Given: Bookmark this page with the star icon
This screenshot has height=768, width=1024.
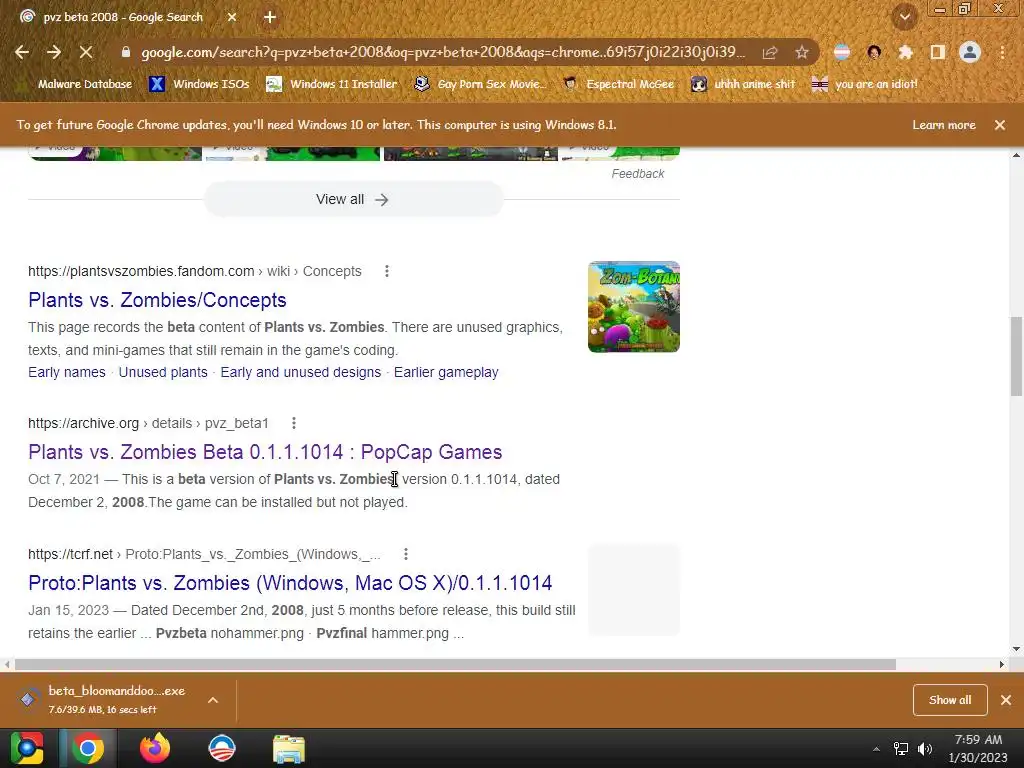Looking at the screenshot, I should (802, 52).
